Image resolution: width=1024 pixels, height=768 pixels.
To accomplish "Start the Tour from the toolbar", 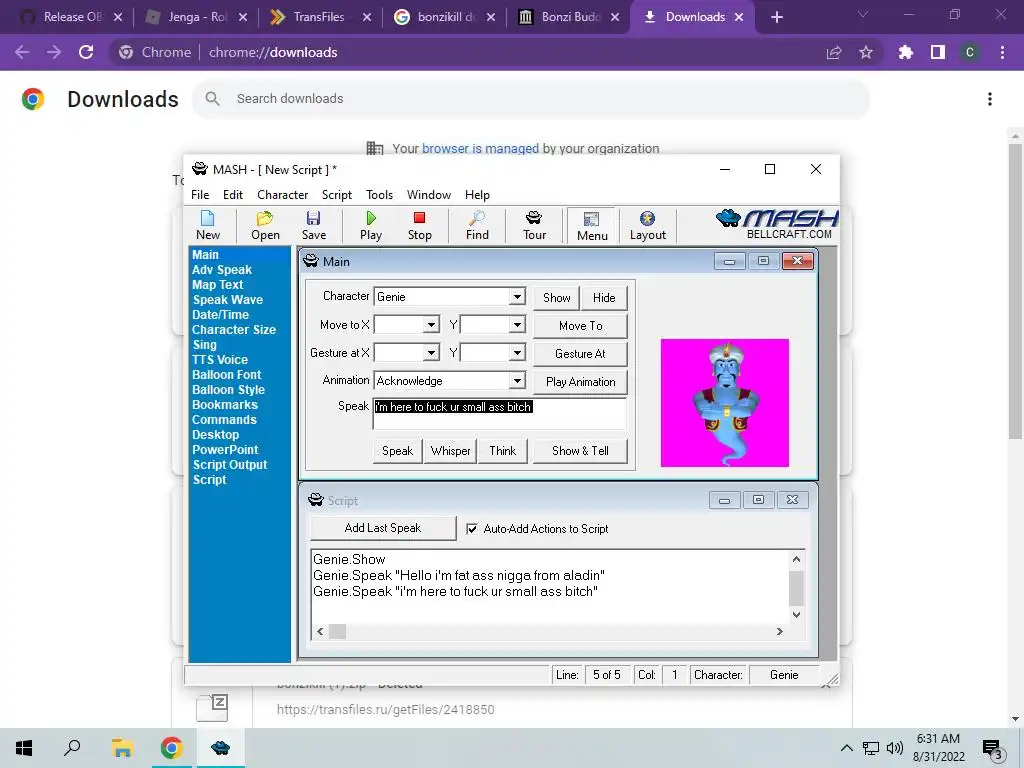I will point(534,225).
